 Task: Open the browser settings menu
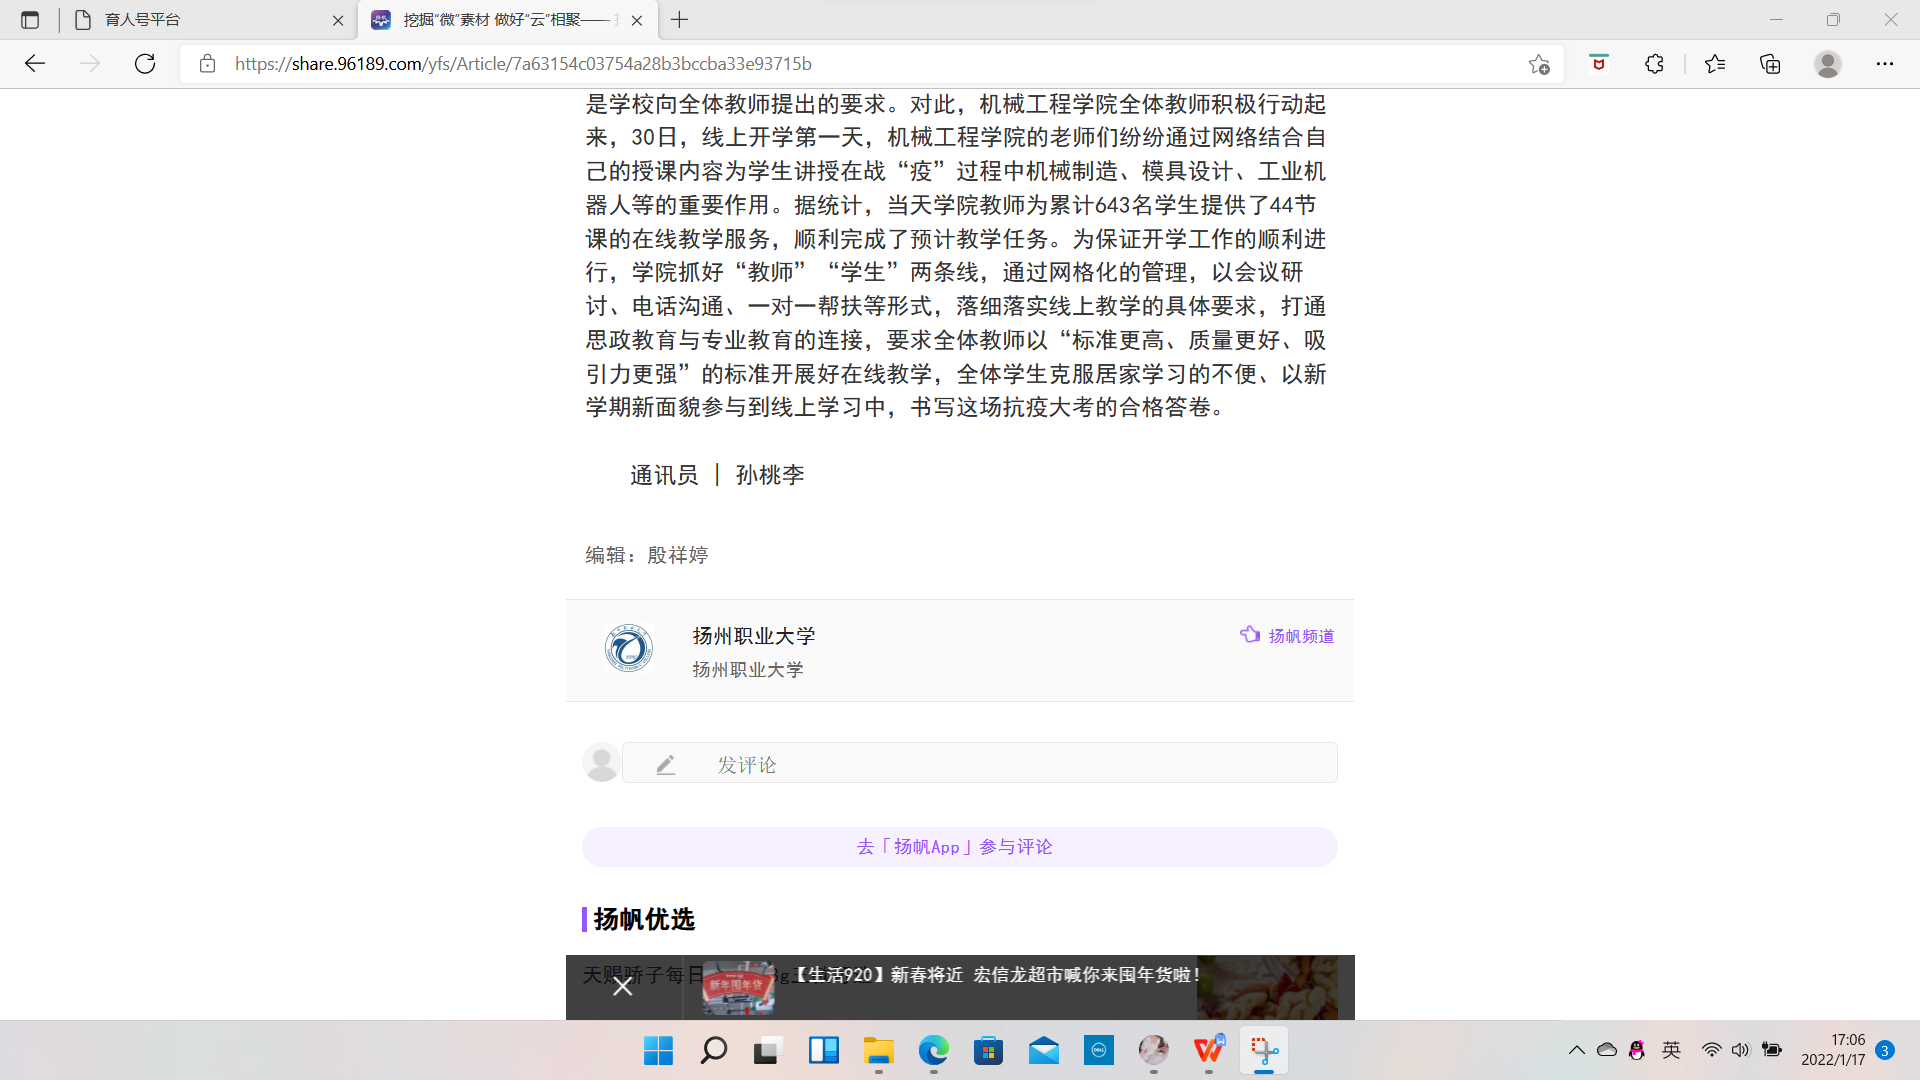click(1886, 64)
